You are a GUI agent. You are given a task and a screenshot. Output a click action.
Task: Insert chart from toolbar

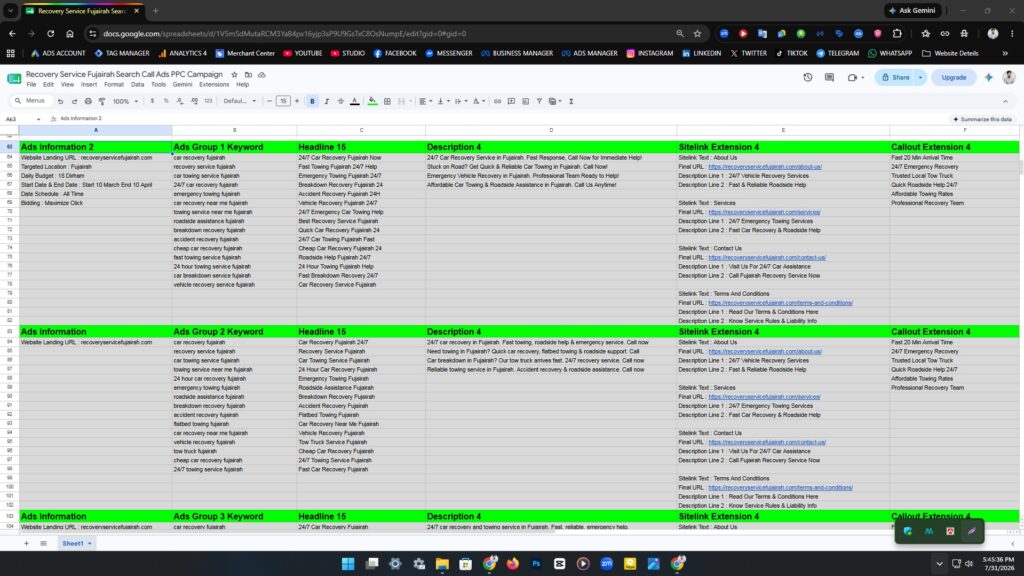click(x=526, y=101)
